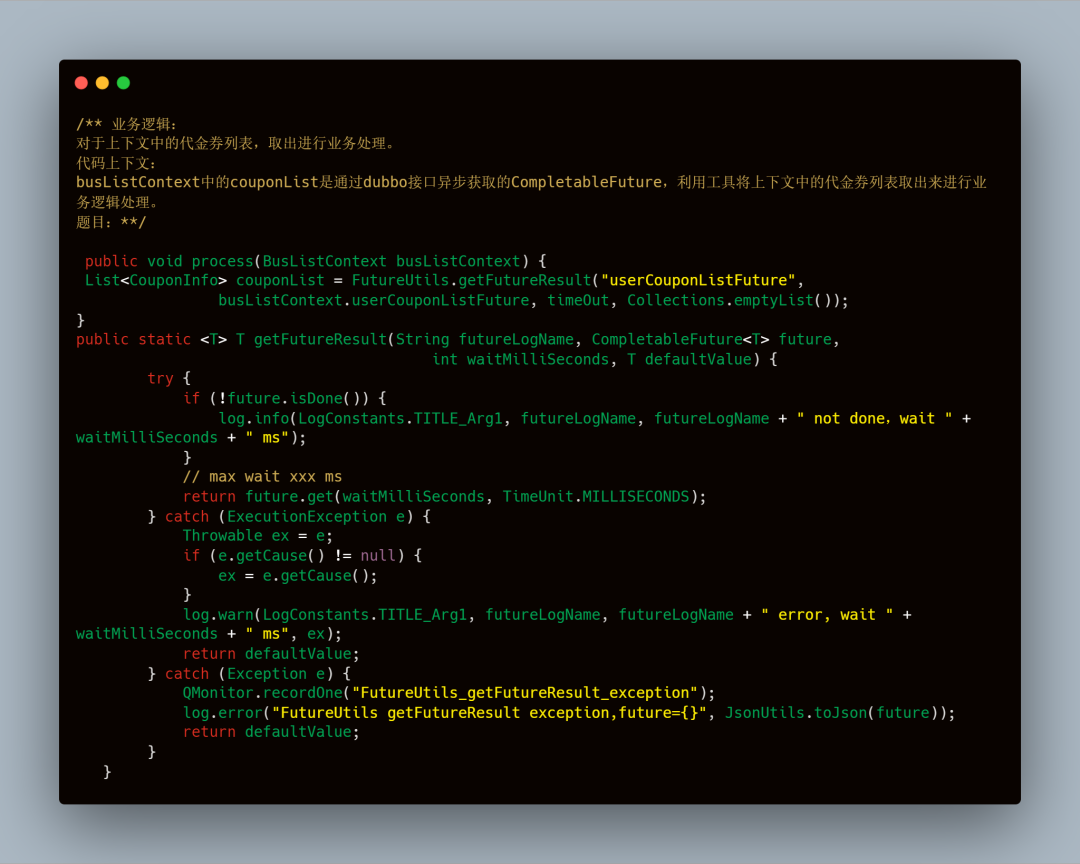
Task: Click the 'ex = e.getCause();' assignment
Action: pyautogui.click(x=298, y=575)
